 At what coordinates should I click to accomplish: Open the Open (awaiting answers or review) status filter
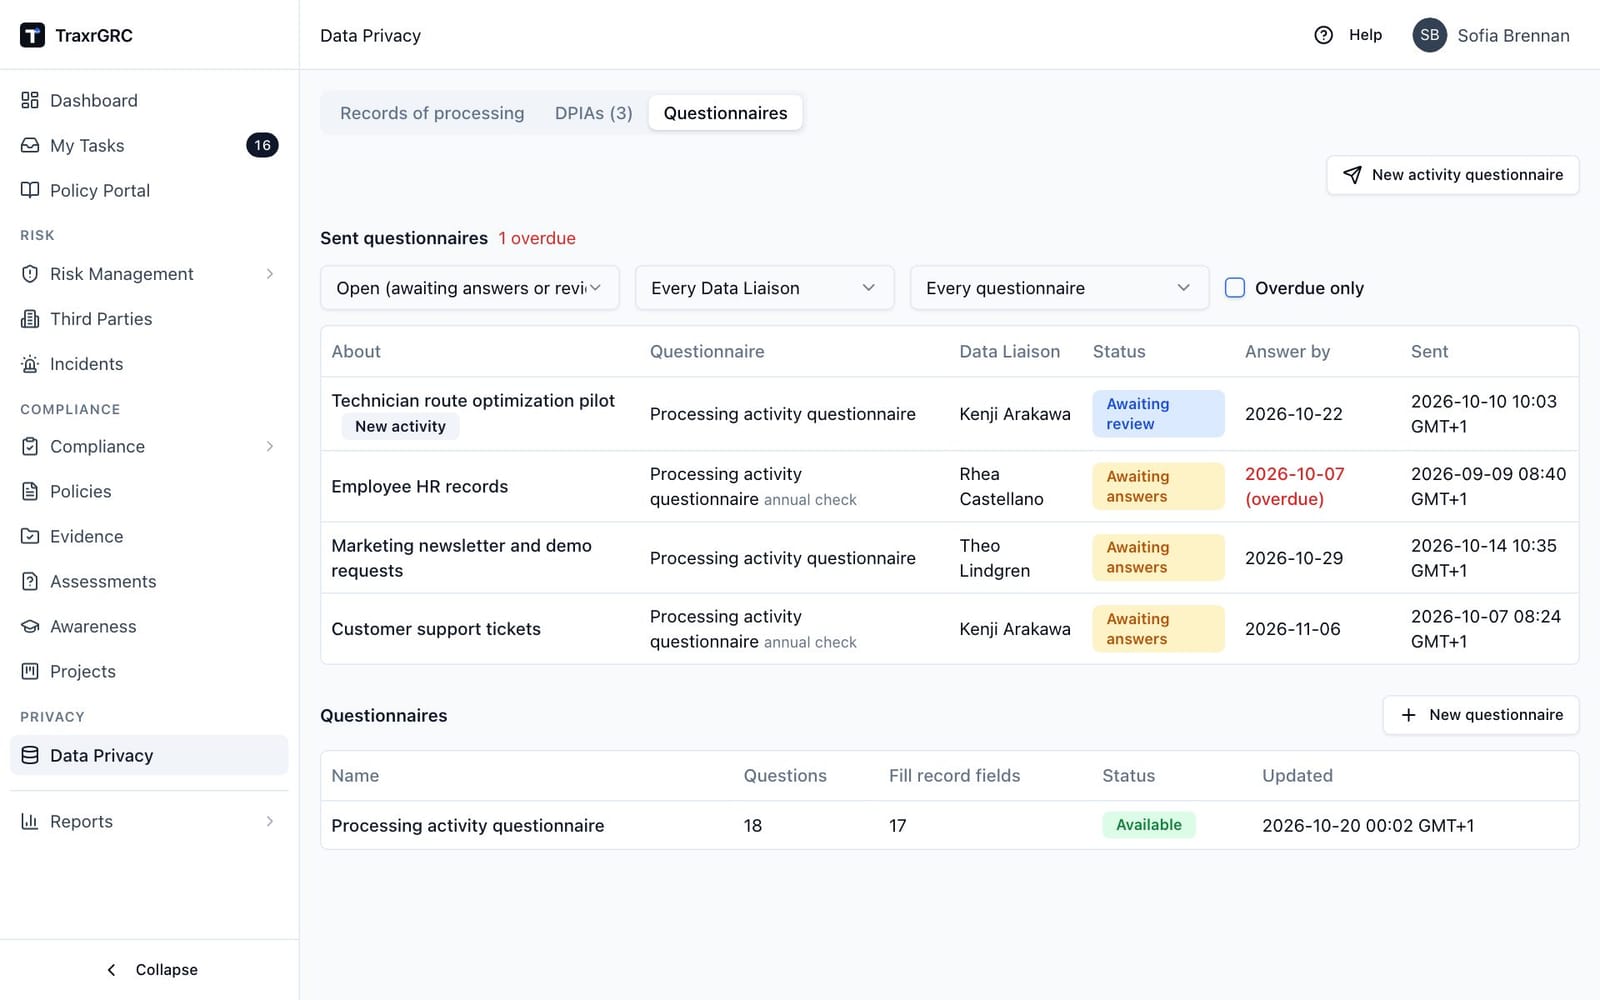tap(470, 288)
